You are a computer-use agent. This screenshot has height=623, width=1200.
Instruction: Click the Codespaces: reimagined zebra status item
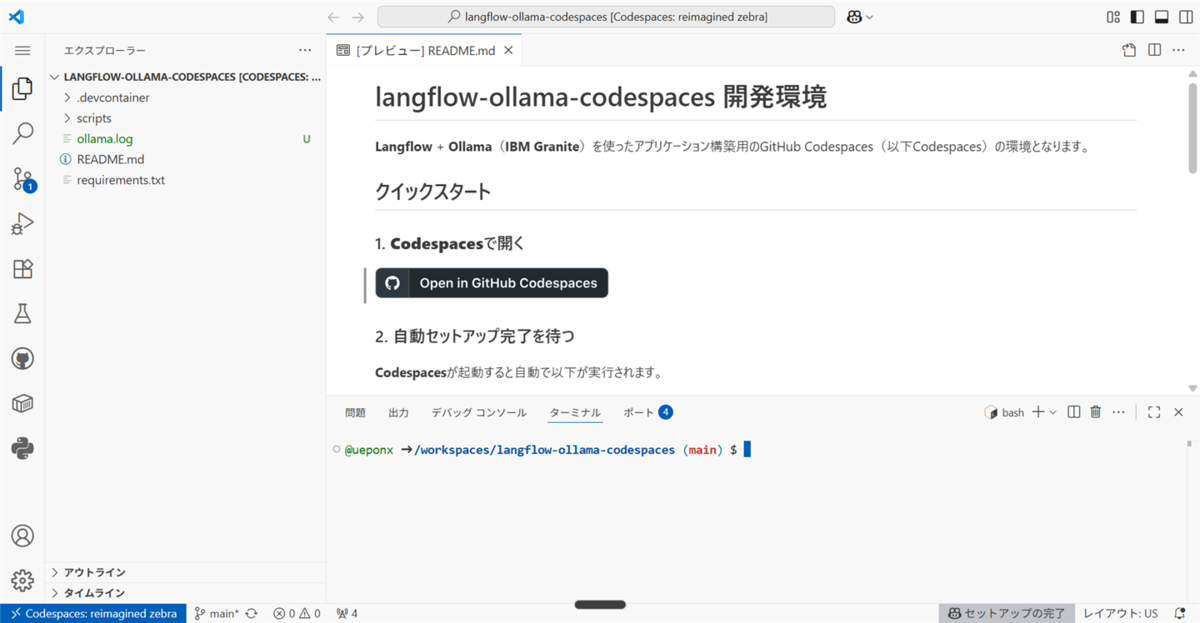pyautogui.click(x=93, y=613)
